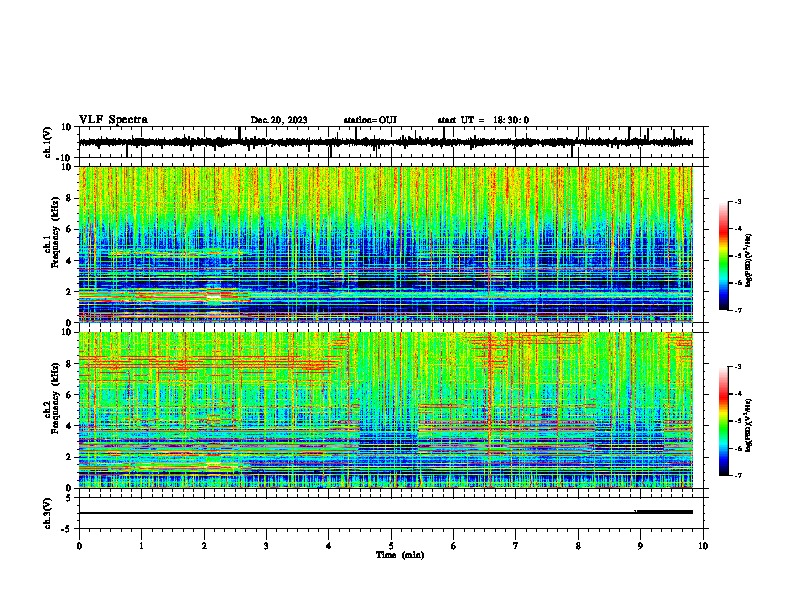Viewport: 792px width, 612px height.
Task: Click the ch.3 voltage trace line
Action: coord(385,513)
